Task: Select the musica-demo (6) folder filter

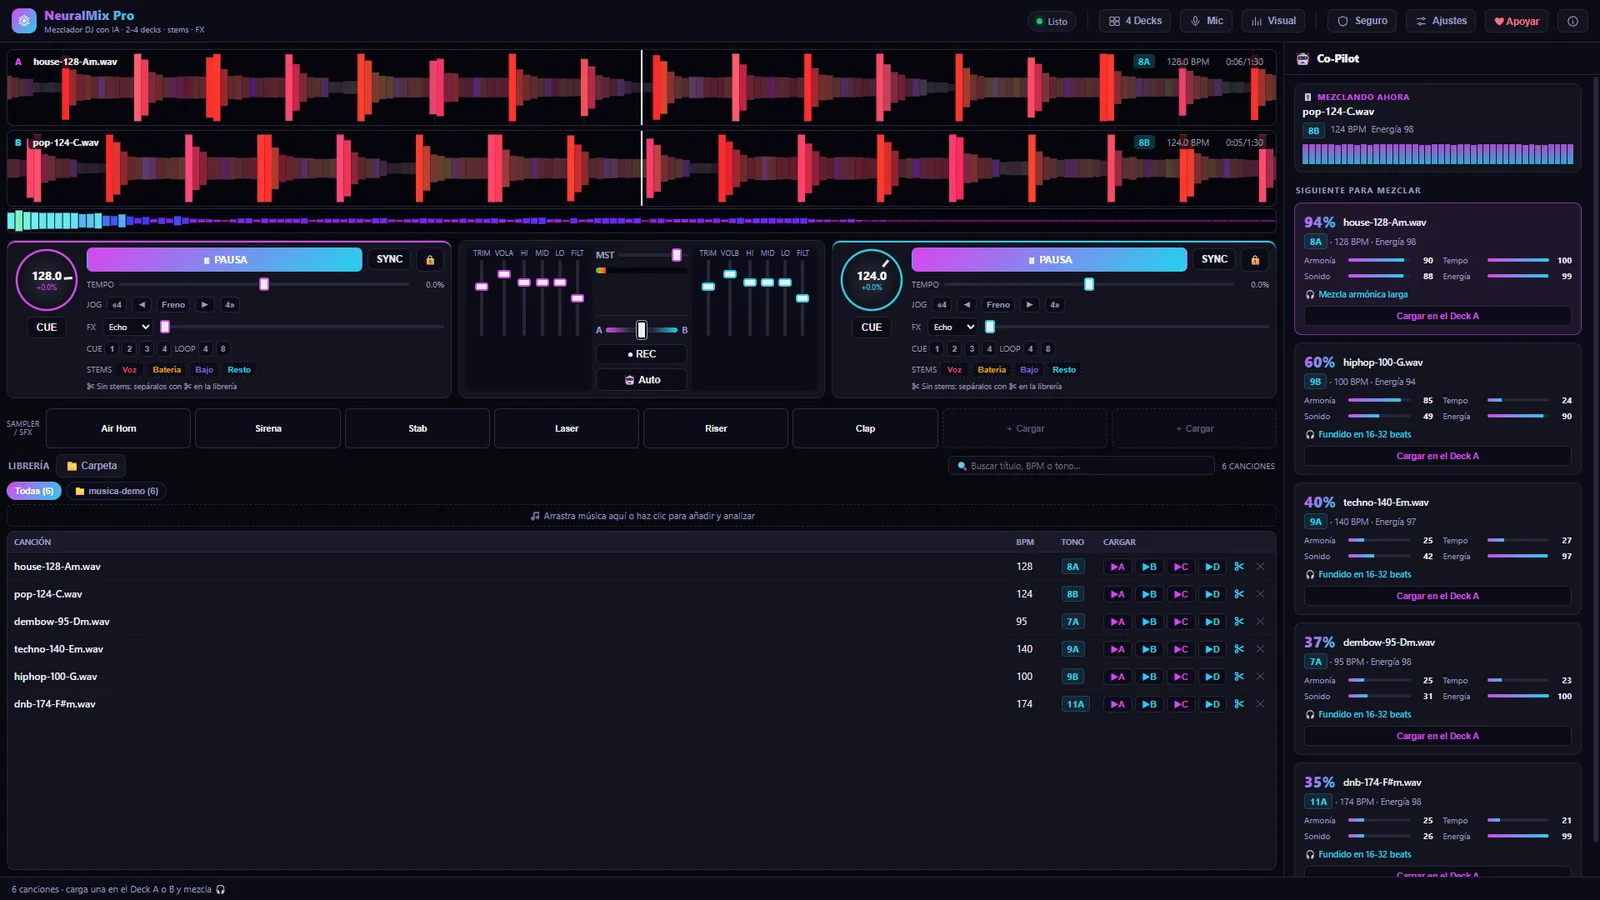Action: coord(116,491)
